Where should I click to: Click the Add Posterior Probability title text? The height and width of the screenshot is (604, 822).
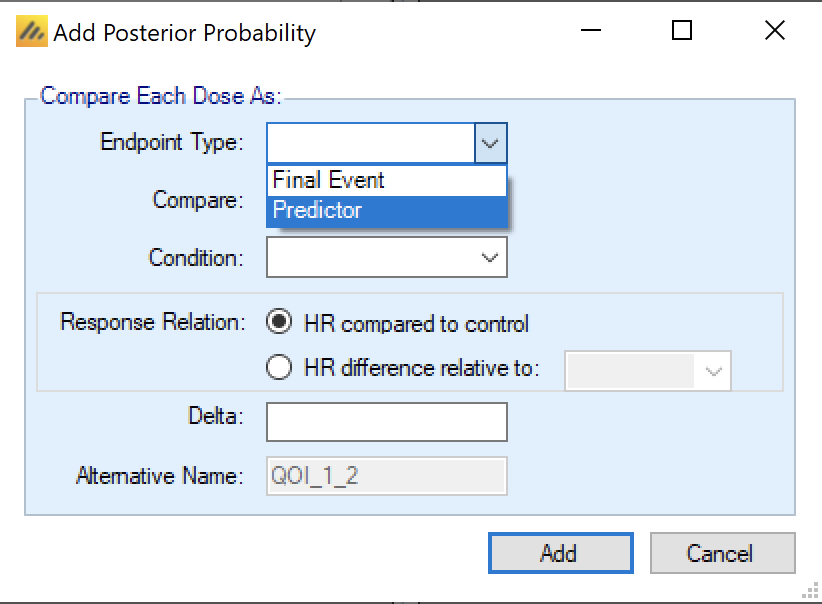click(x=184, y=33)
